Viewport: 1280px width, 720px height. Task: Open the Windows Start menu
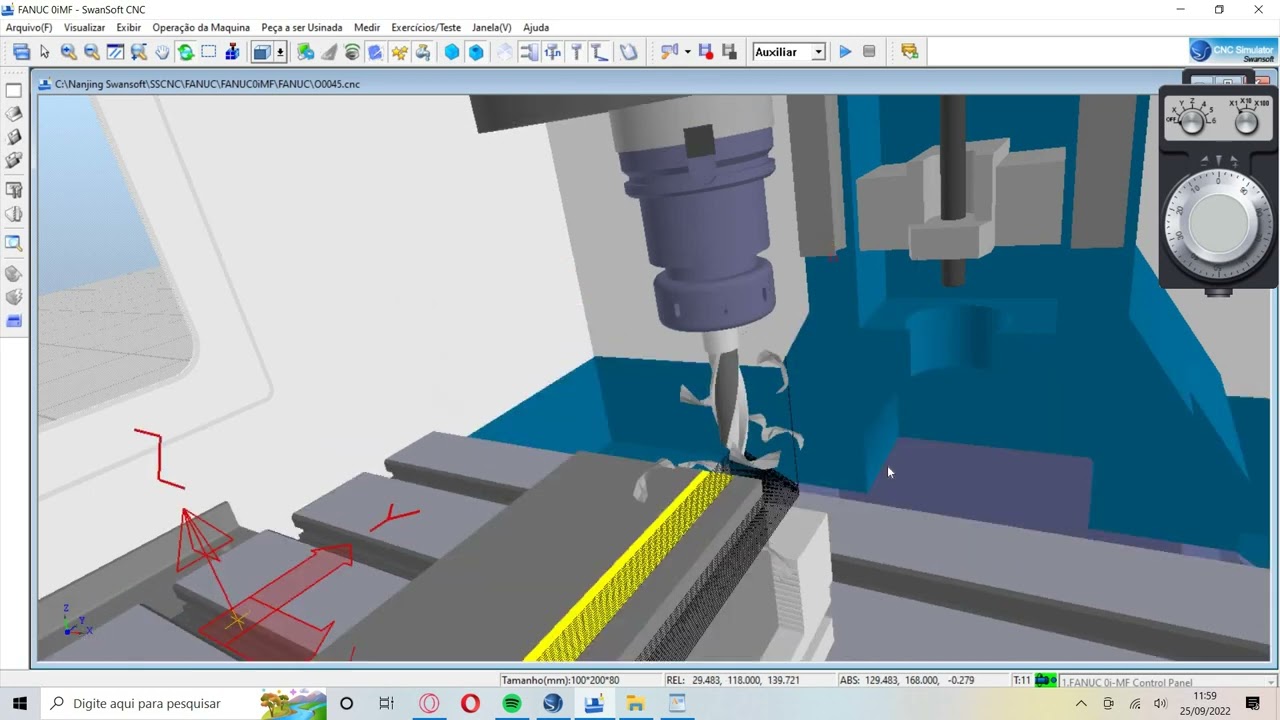click(x=19, y=704)
